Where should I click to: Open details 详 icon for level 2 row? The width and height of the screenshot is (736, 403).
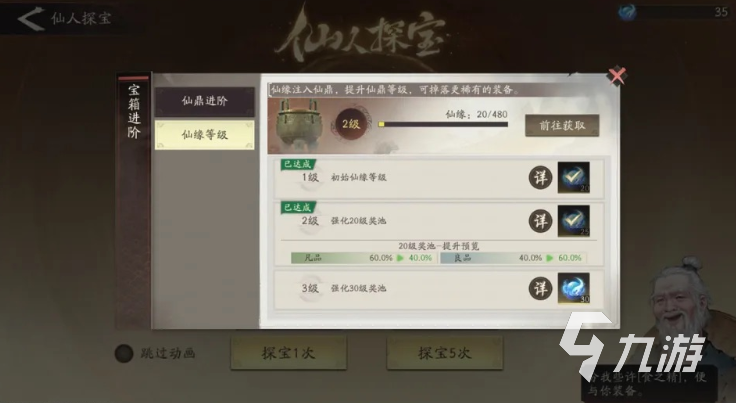click(x=540, y=221)
